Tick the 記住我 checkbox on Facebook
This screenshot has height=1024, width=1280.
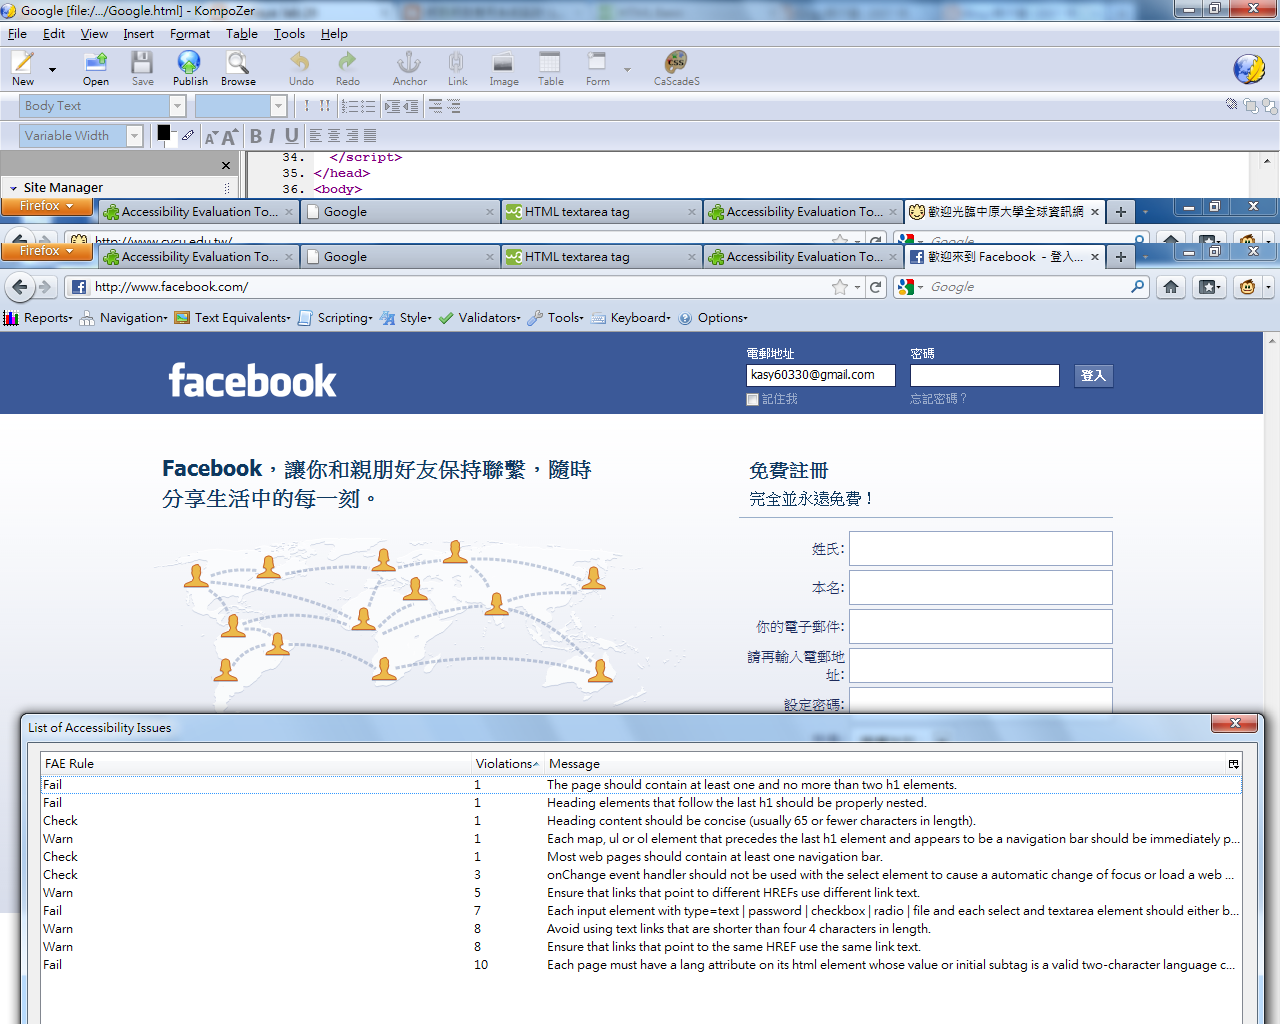pyautogui.click(x=752, y=399)
